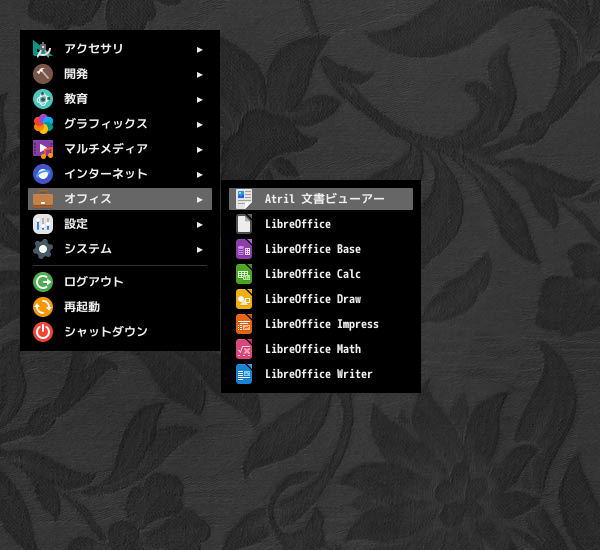The height and width of the screenshot is (550, 600).
Task: Click the red シャットダウン power icon
Action: pos(43,332)
